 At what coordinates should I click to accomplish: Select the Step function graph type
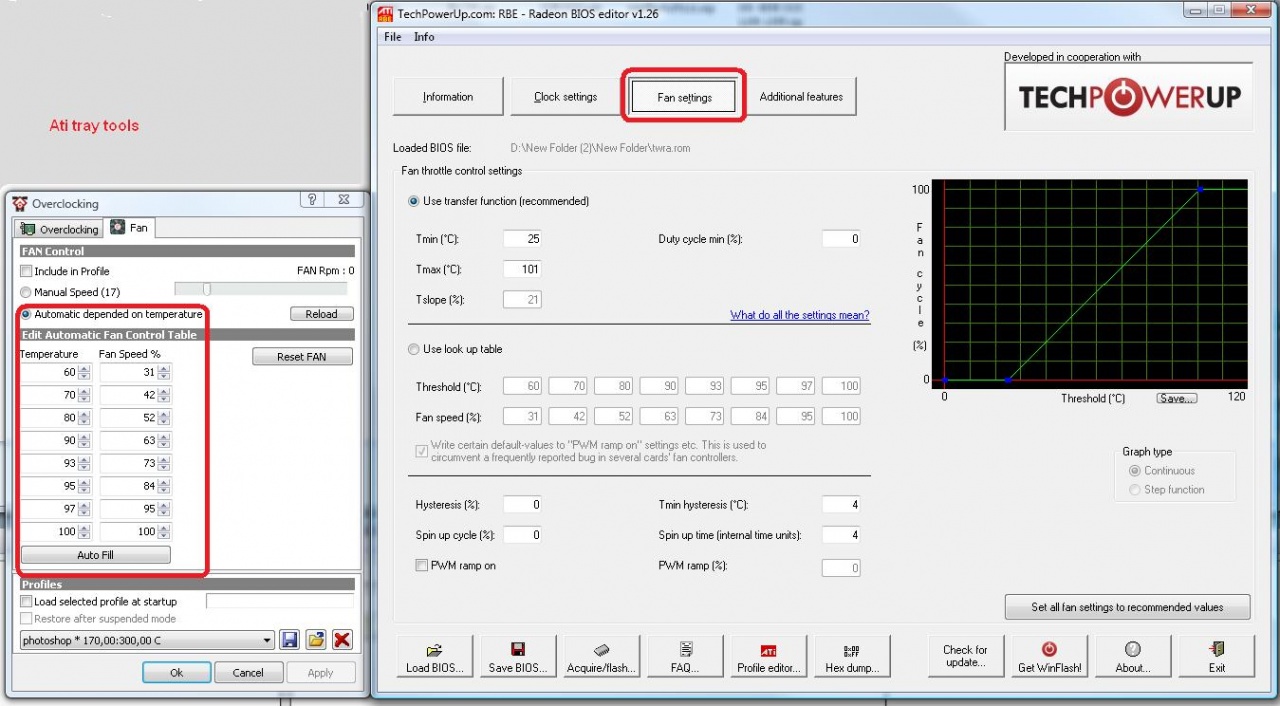point(1134,490)
